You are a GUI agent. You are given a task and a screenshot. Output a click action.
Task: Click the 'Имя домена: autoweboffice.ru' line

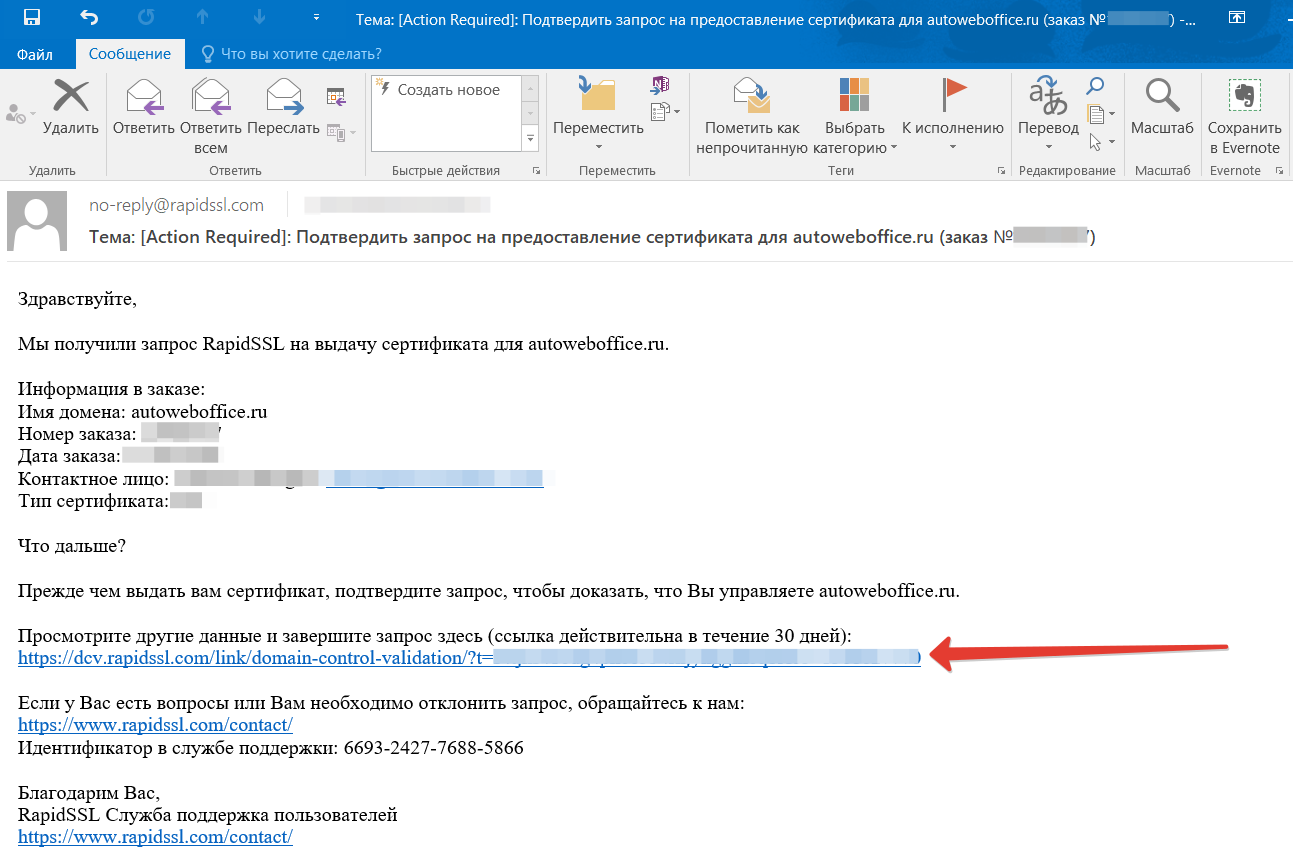click(x=143, y=411)
